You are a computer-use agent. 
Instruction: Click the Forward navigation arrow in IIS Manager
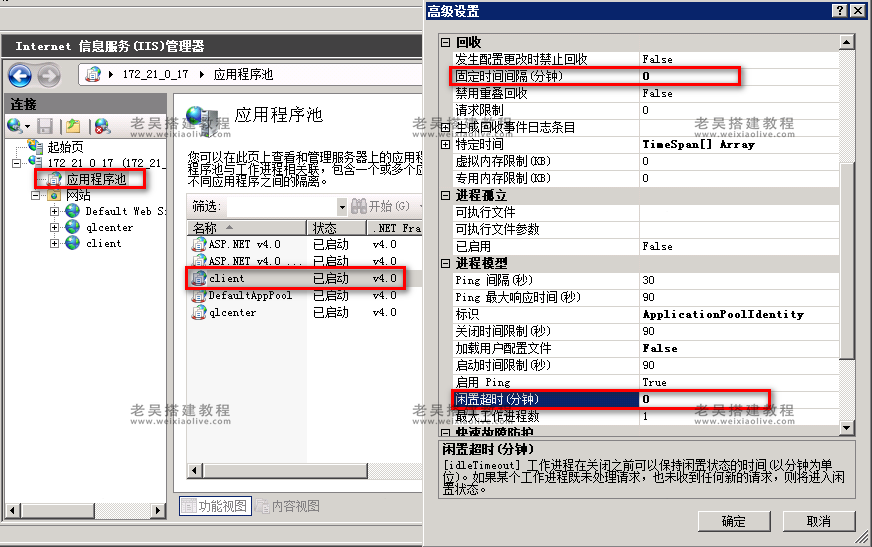pyautogui.click(x=49, y=75)
